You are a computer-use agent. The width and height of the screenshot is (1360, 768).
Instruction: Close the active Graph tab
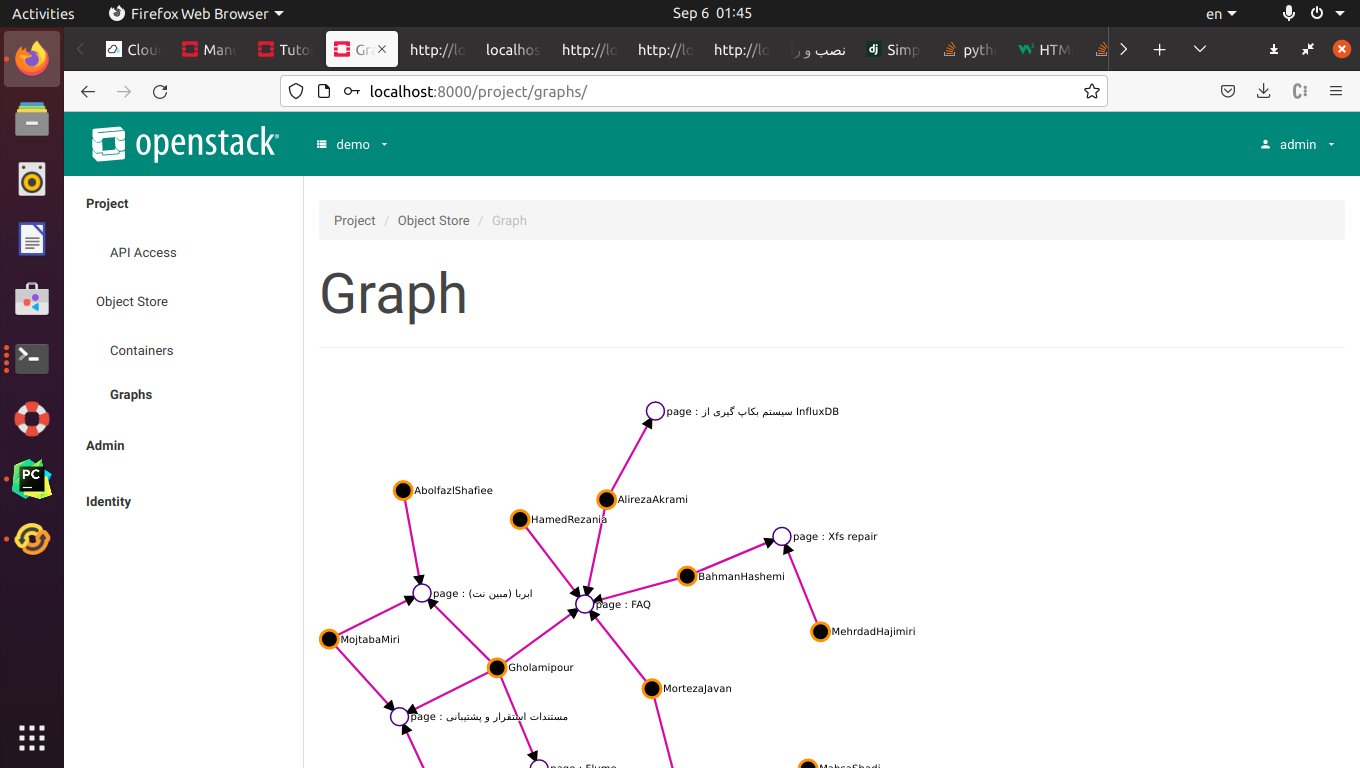pyautogui.click(x=381, y=49)
